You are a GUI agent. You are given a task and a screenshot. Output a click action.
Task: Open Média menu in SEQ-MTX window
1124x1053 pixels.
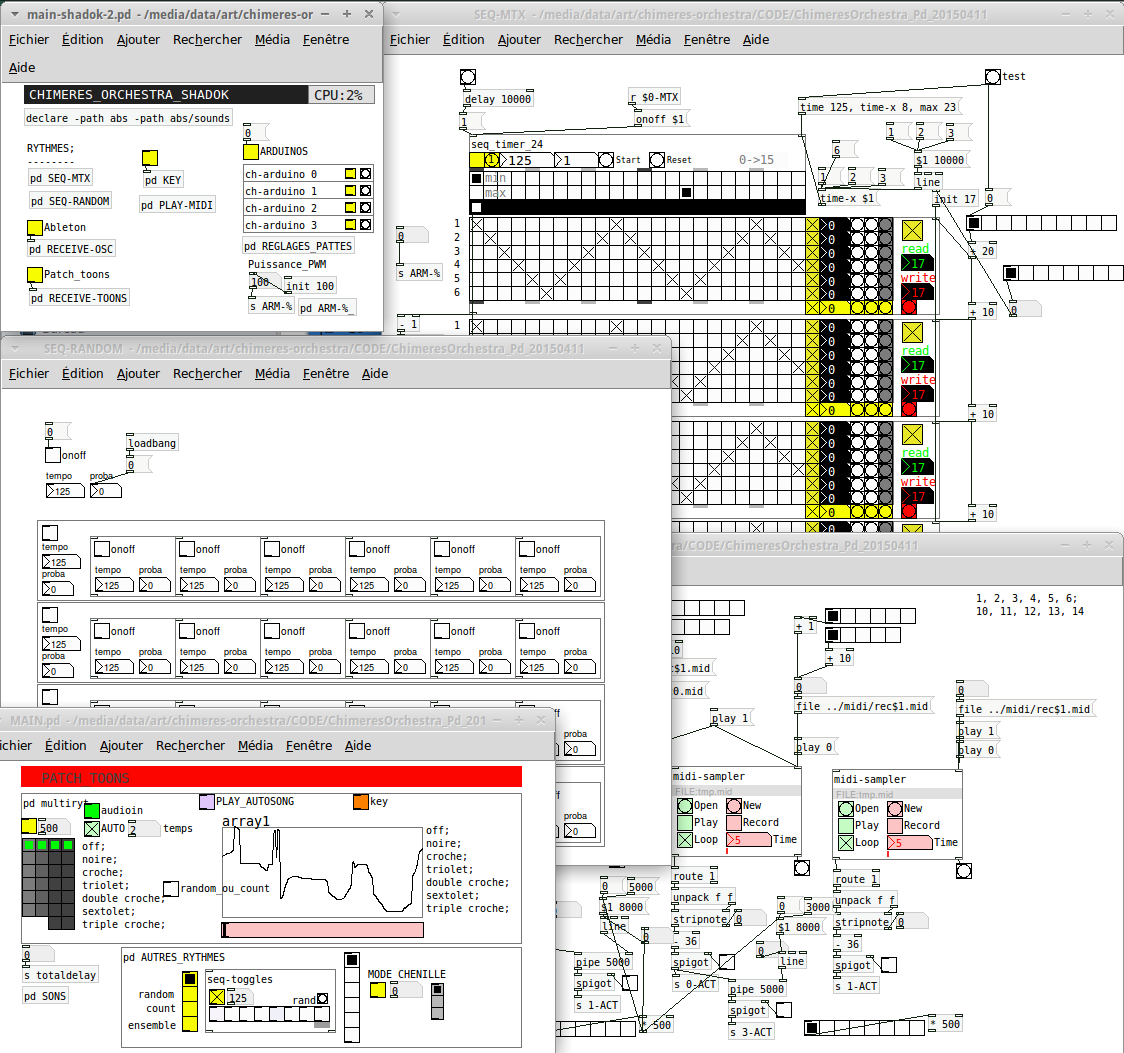653,39
